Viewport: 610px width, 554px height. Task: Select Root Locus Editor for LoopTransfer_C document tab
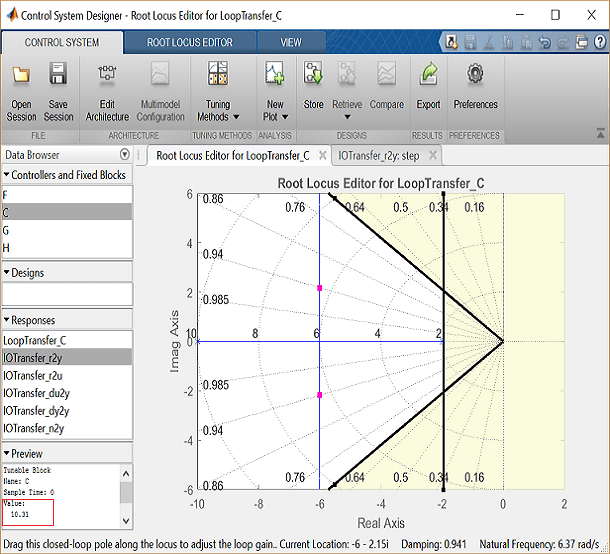[x=233, y=156]
